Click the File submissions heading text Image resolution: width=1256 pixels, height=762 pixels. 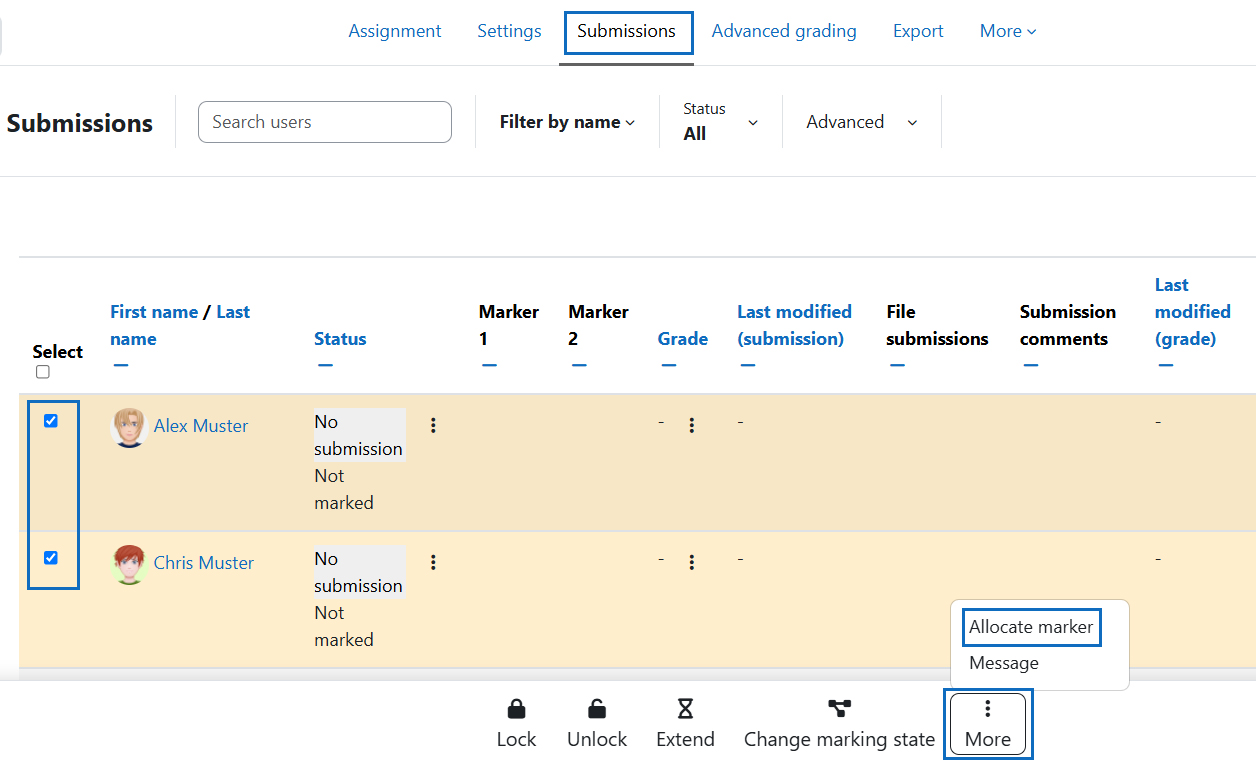[937, 325]
